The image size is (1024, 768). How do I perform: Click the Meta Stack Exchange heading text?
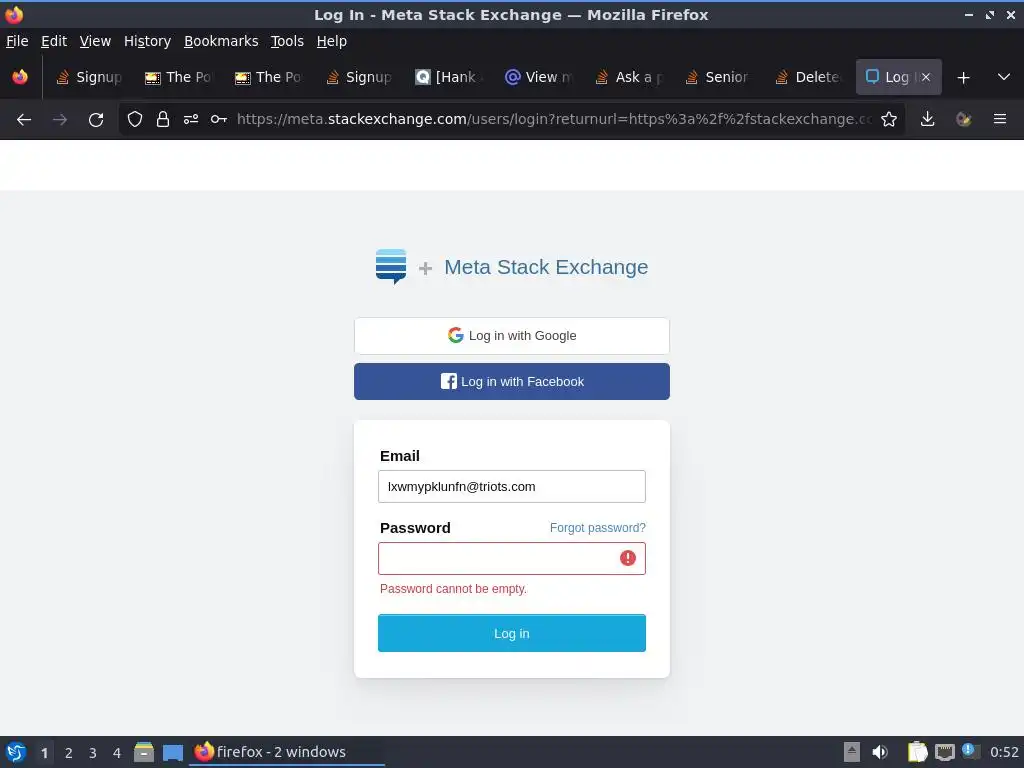pos(546,266)
